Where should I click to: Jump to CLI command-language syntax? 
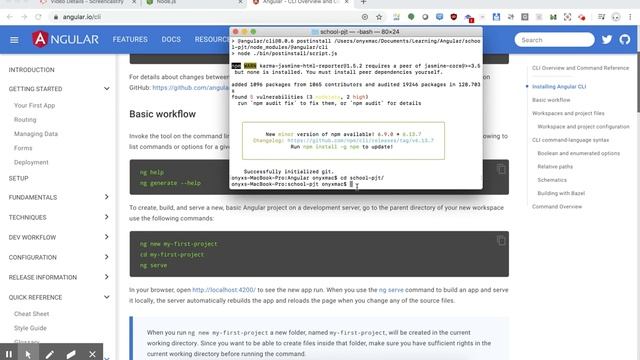pyautogui.click(x=570, y=140)
